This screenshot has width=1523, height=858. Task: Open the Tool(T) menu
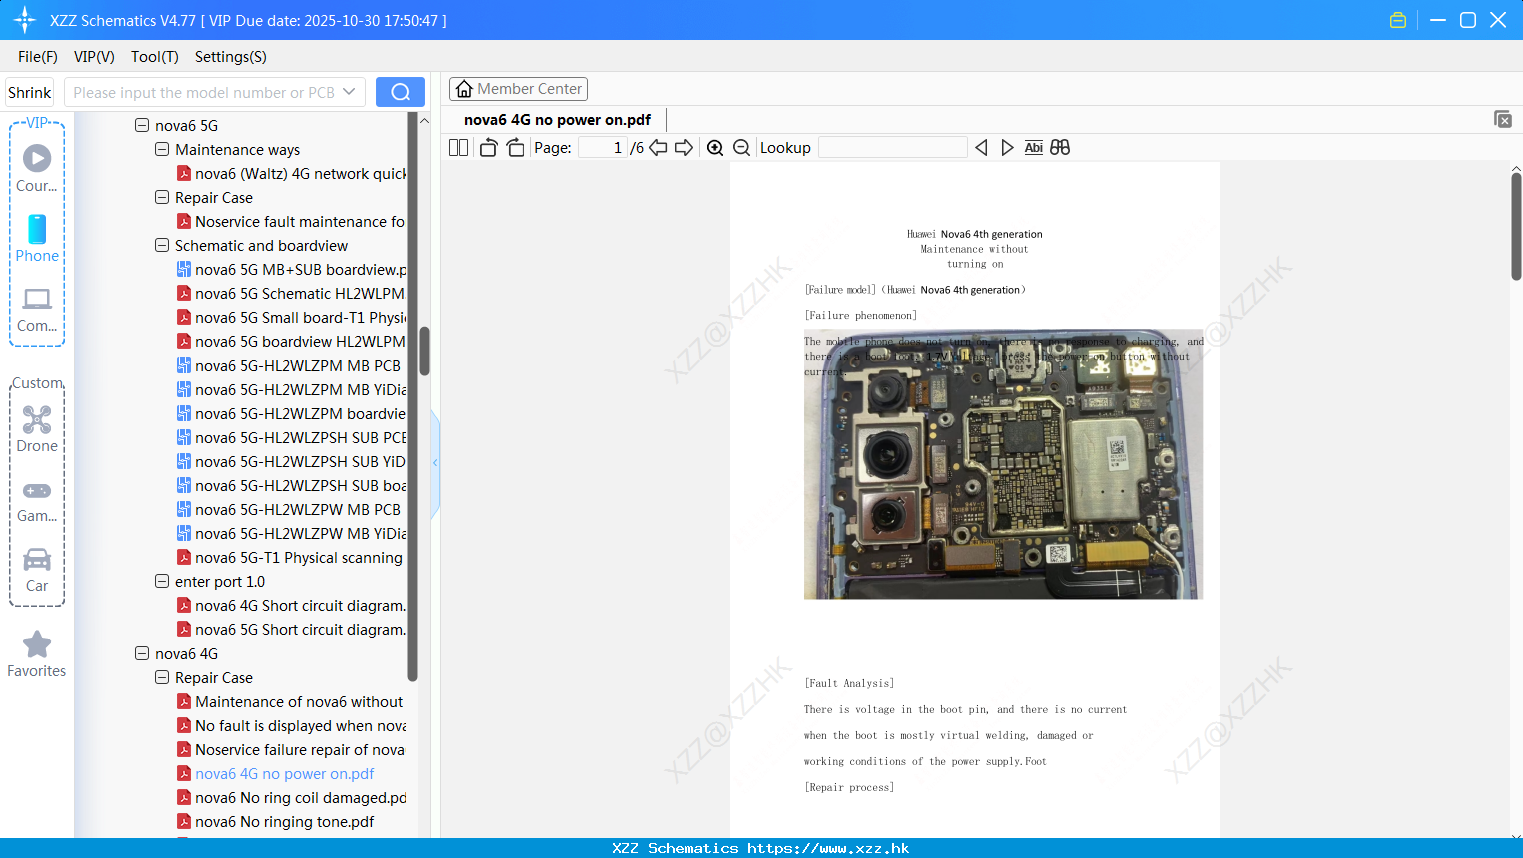tap(155, 57)
